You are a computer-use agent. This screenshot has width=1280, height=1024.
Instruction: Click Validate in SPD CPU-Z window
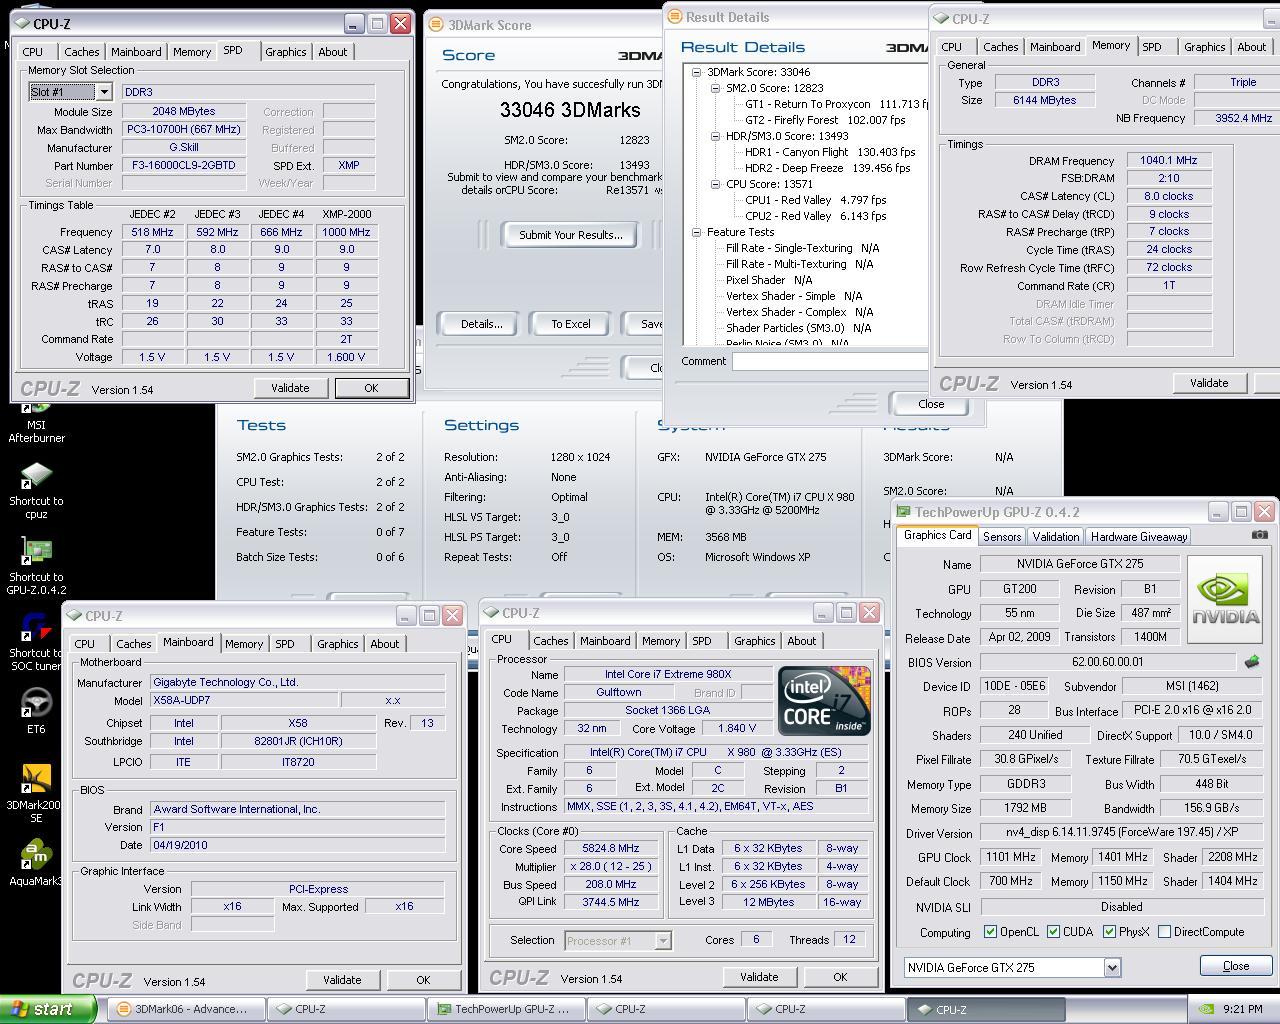pyautogui.click(x=290, y=388)
